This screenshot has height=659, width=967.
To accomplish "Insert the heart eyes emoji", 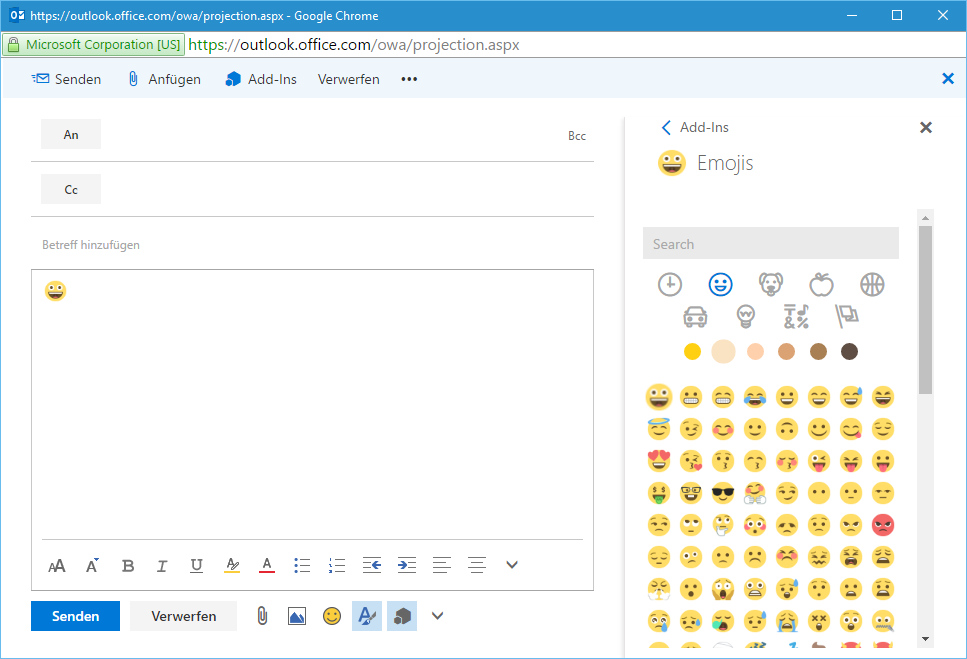I will 659,461.
